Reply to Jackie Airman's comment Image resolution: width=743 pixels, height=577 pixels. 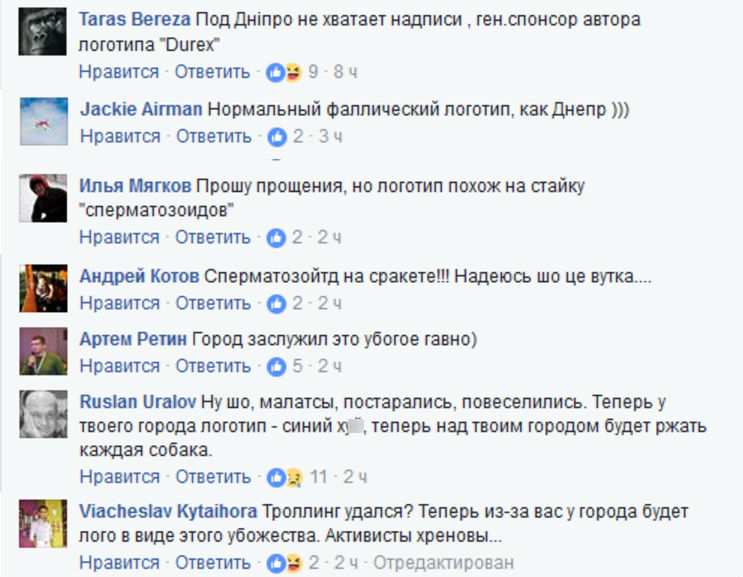213,136
